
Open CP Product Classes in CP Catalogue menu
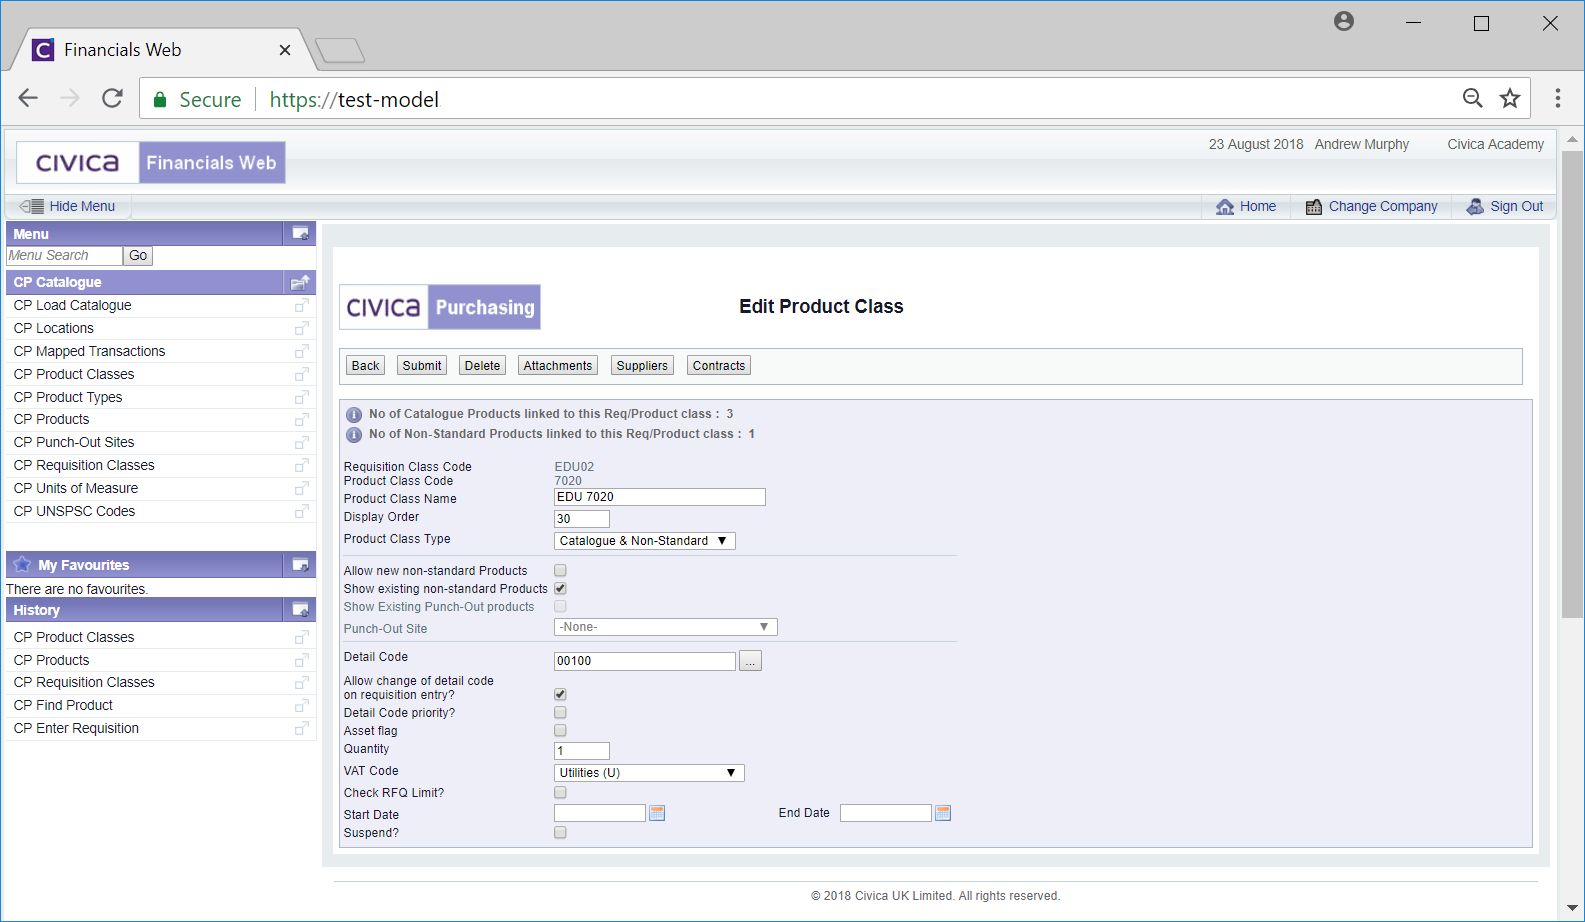click(x=74, y=374)
